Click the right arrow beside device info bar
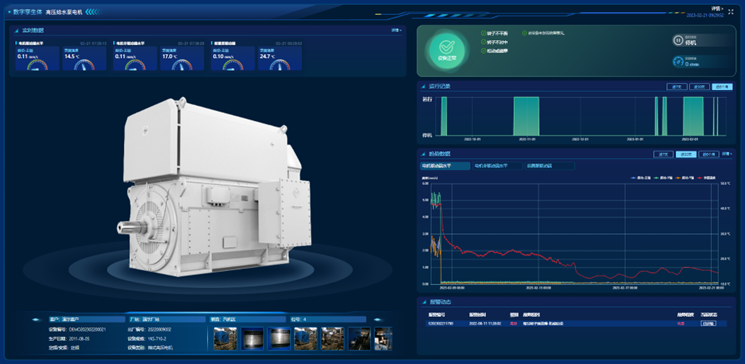Image resolution: width=745 pixels, height=364 pixels. tap(379, 319)
